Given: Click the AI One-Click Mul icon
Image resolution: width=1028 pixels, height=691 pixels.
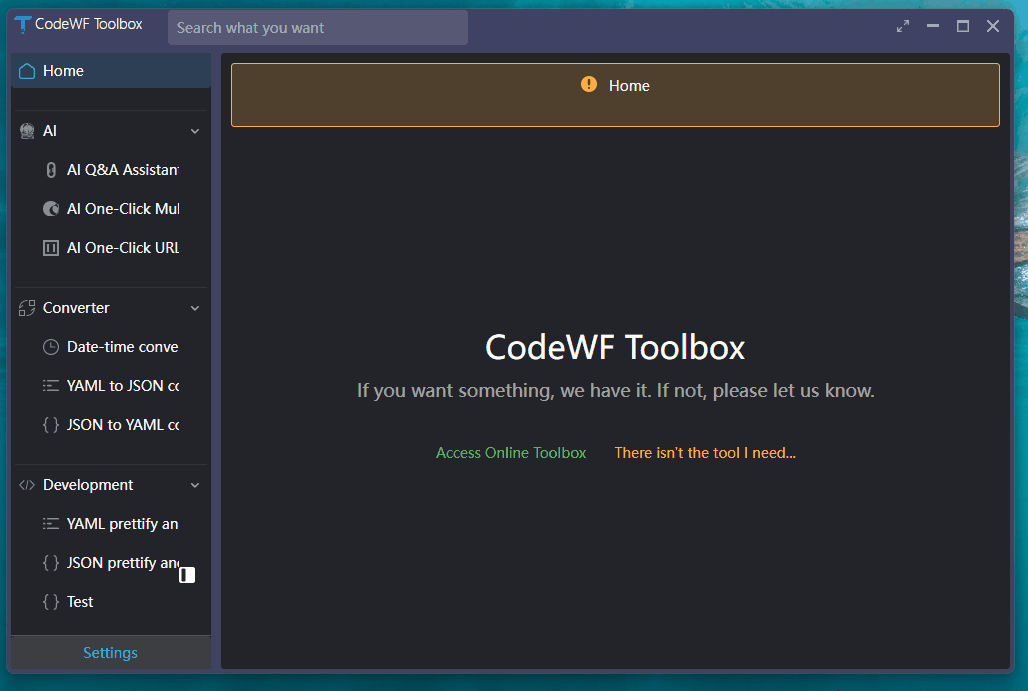Looking at the screenshot, I should point(51,209).
